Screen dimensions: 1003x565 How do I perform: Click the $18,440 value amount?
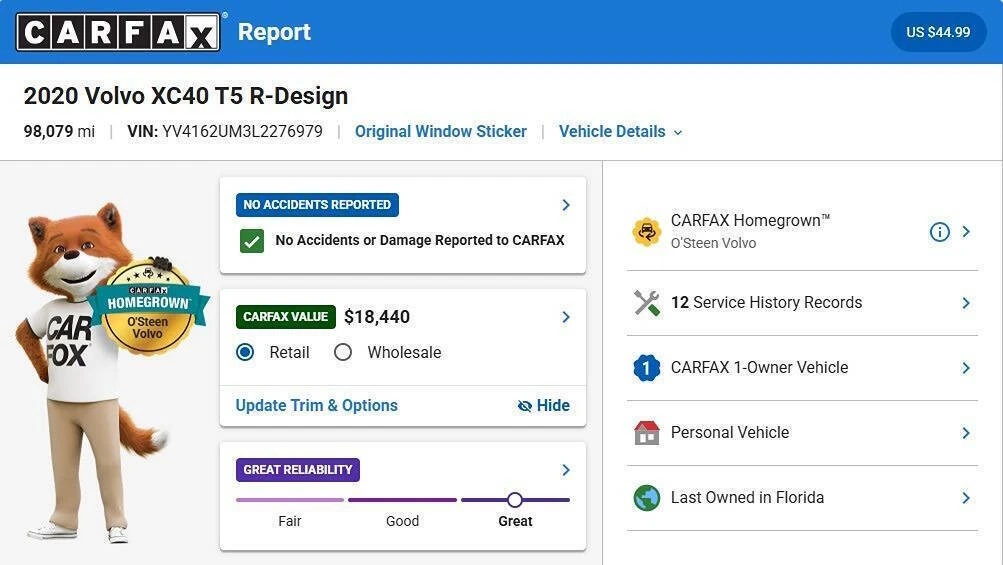[377, 317]
